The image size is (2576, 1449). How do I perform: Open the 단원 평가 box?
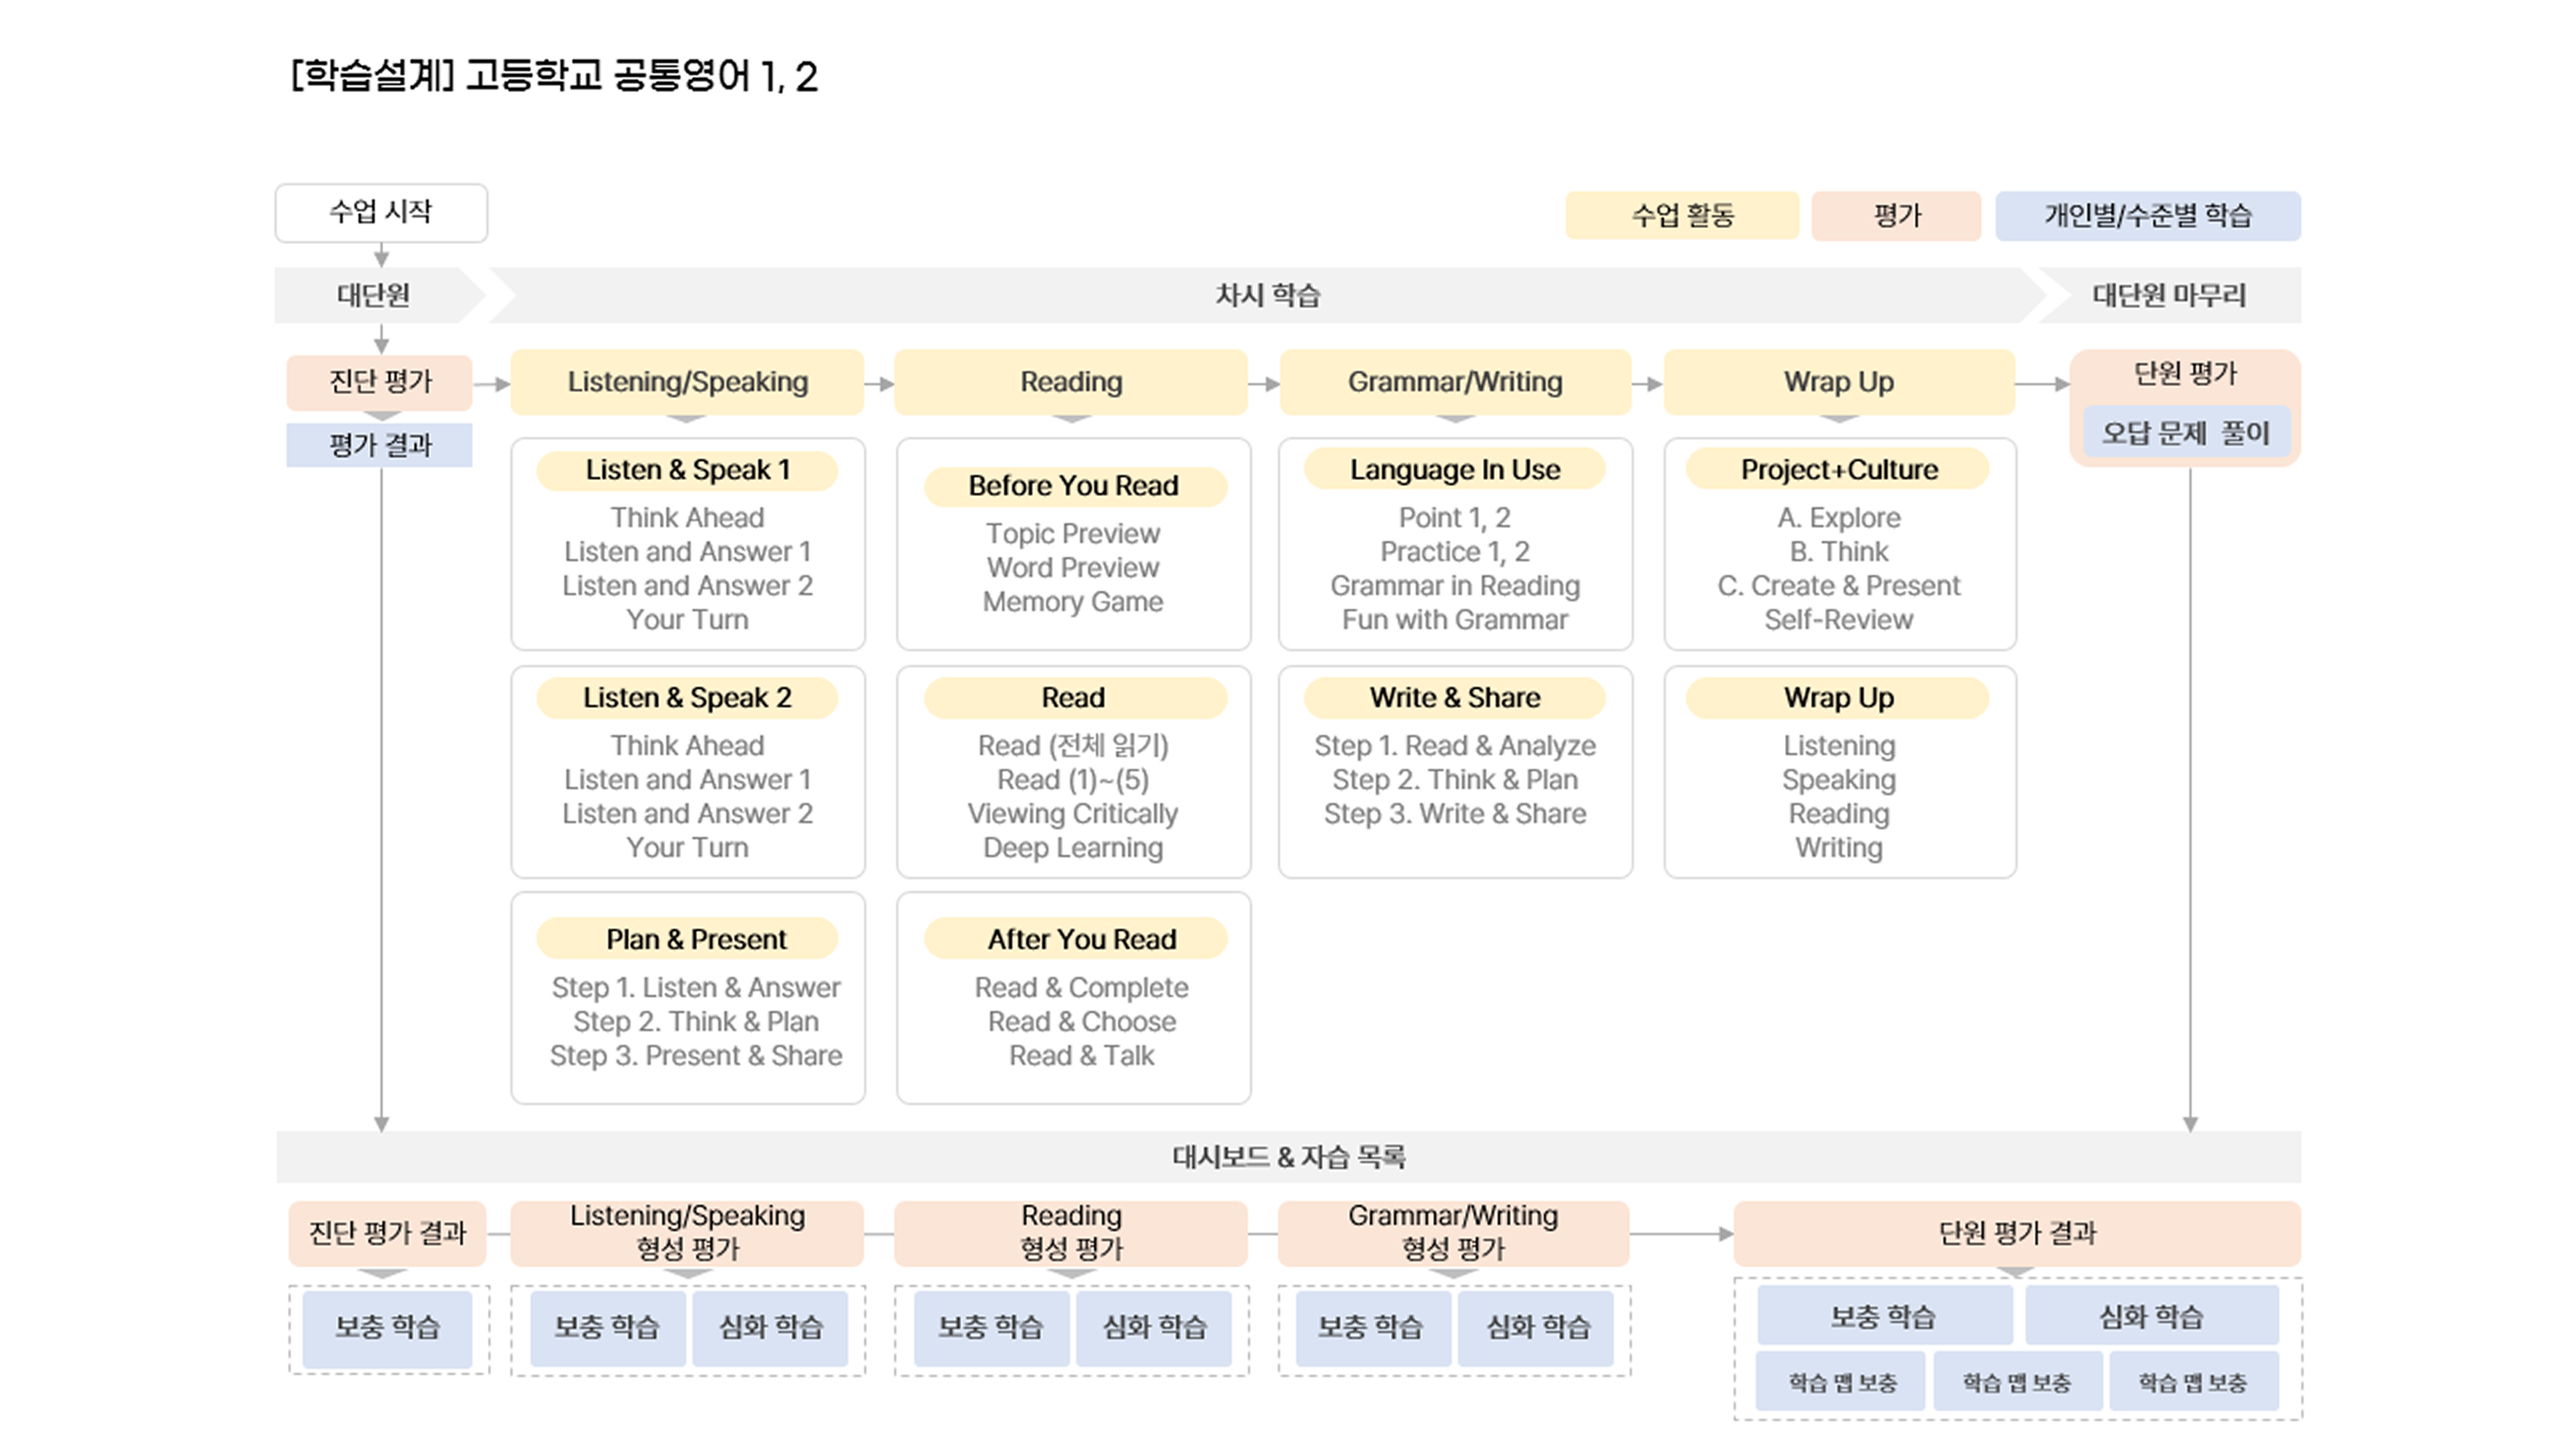click(2185, 374)
